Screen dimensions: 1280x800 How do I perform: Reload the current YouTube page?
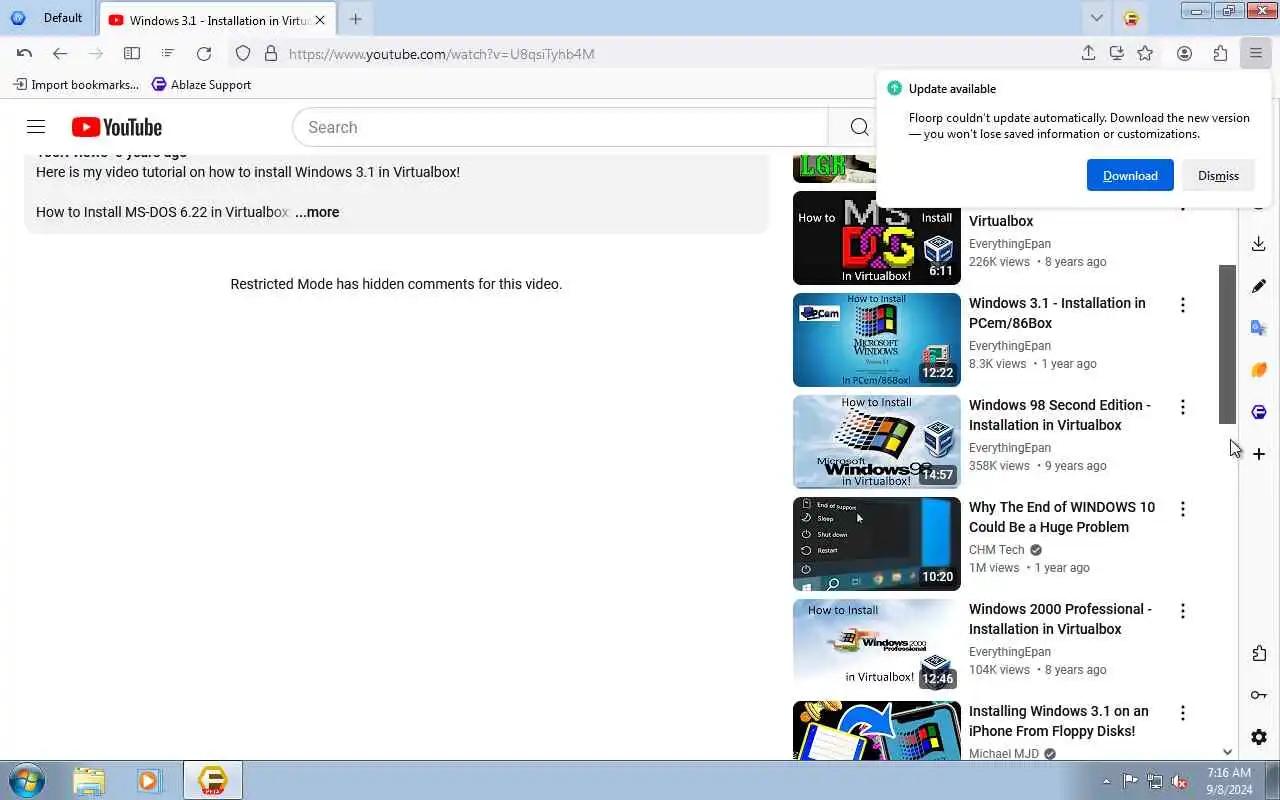(204, 54)
